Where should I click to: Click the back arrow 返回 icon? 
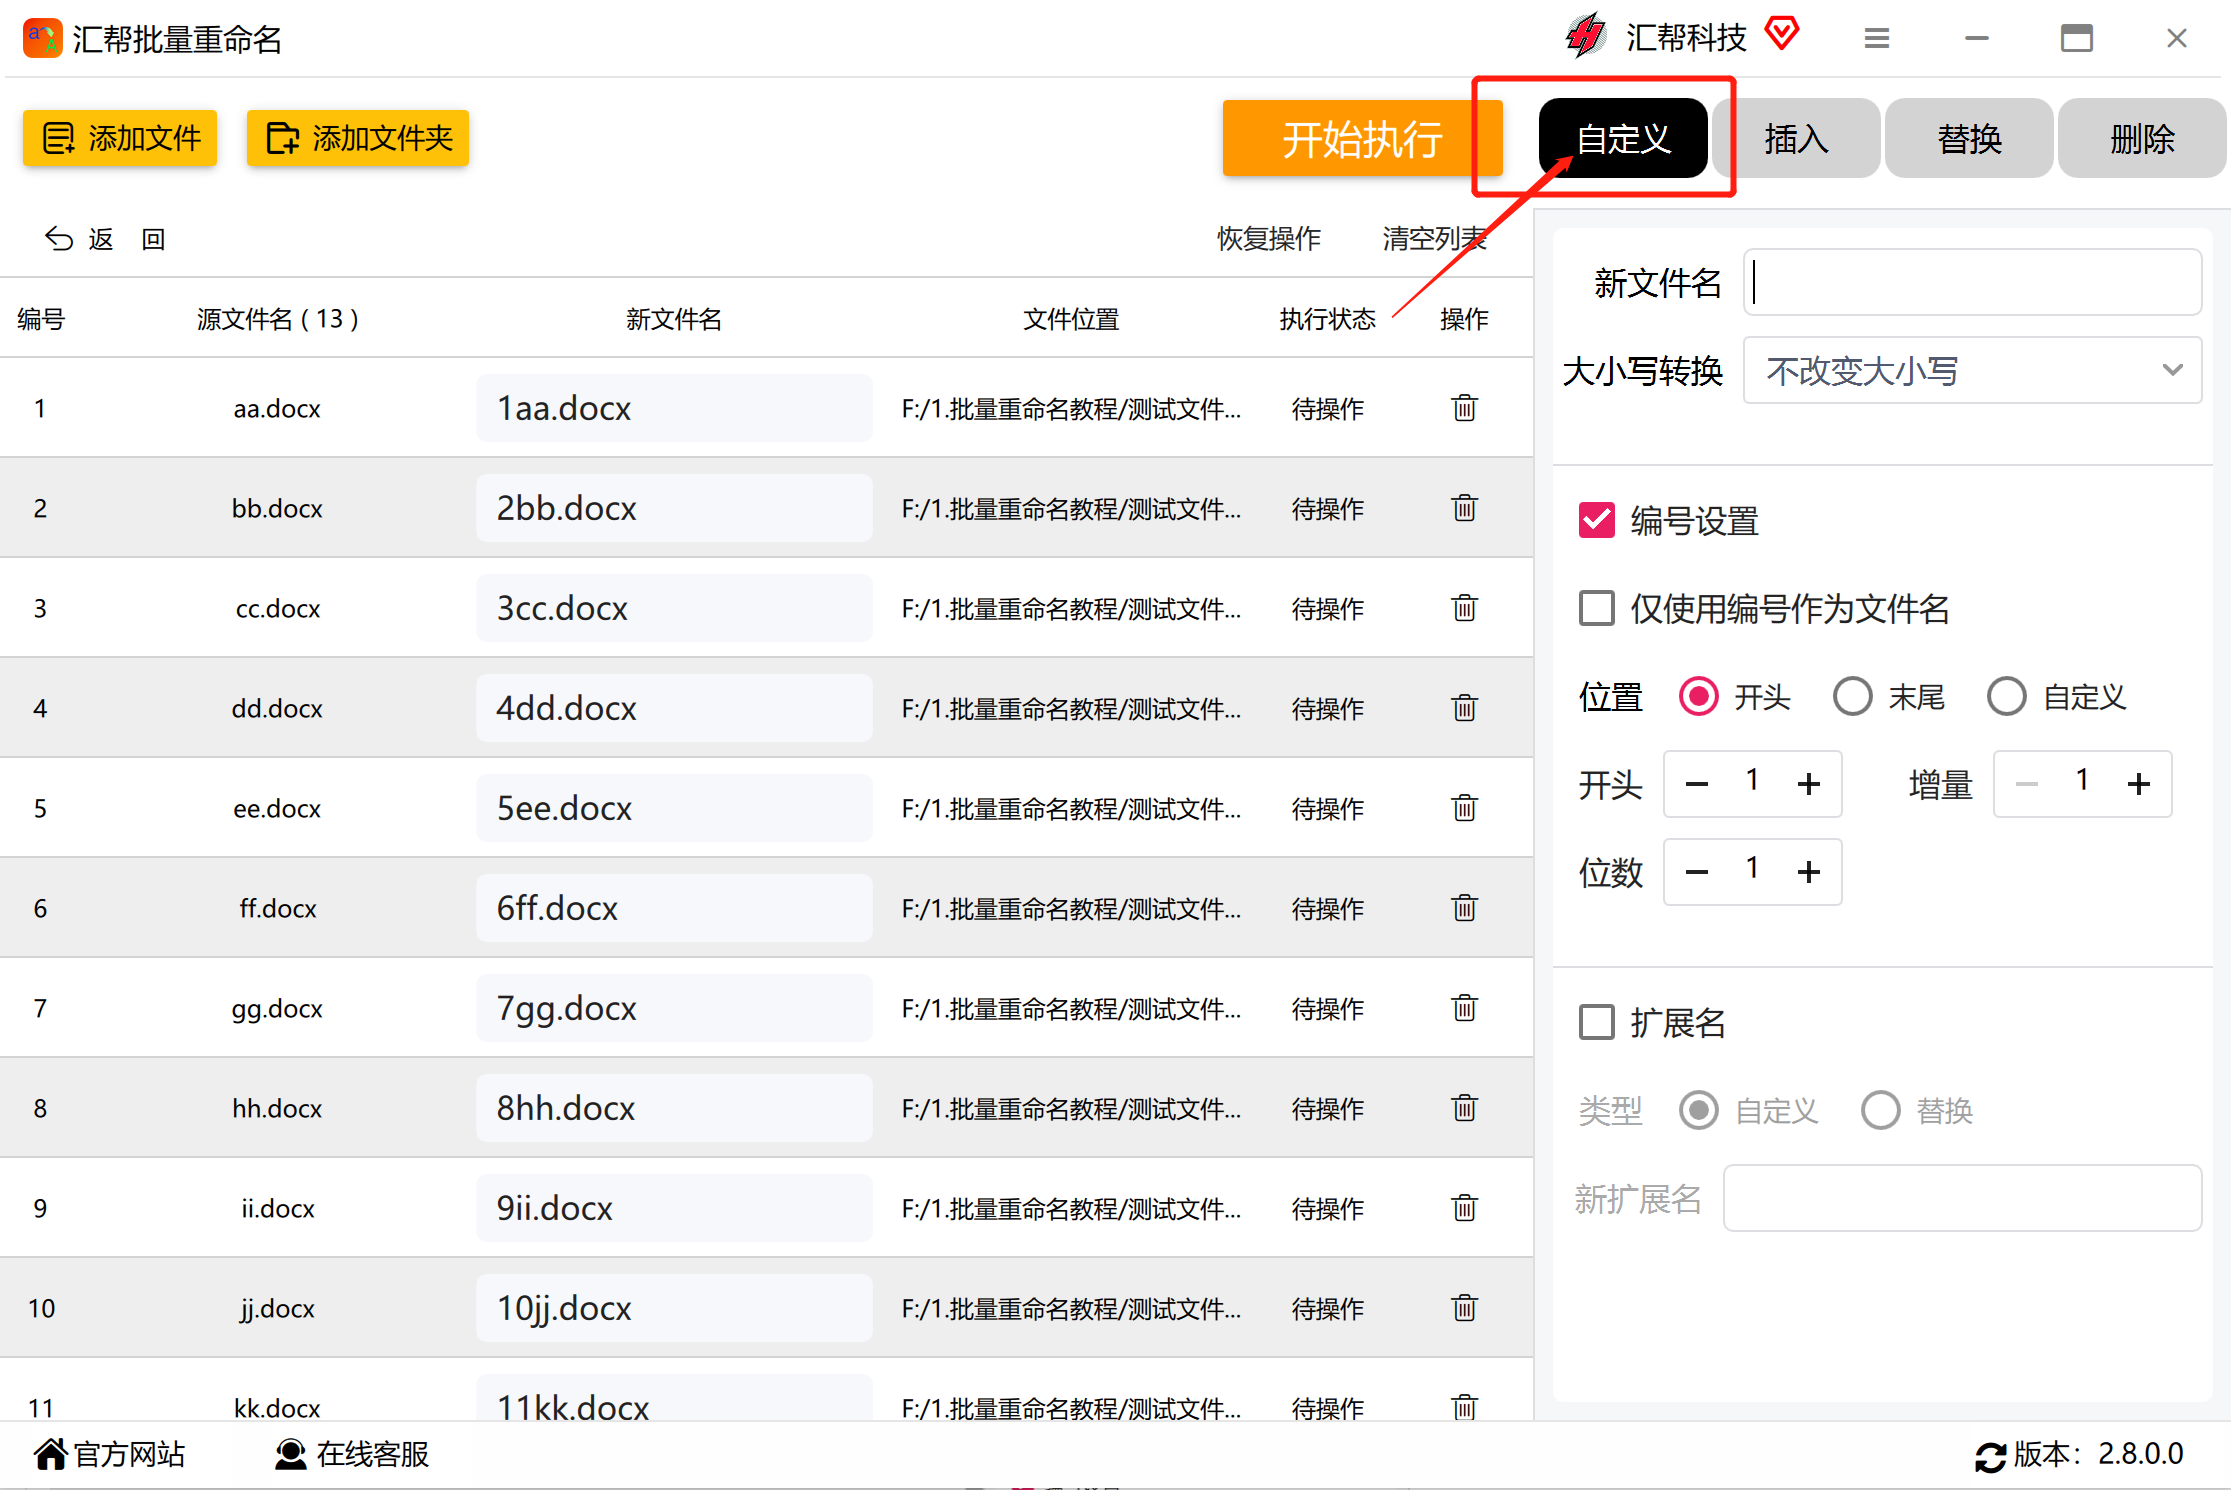click(x=60, y=239)
